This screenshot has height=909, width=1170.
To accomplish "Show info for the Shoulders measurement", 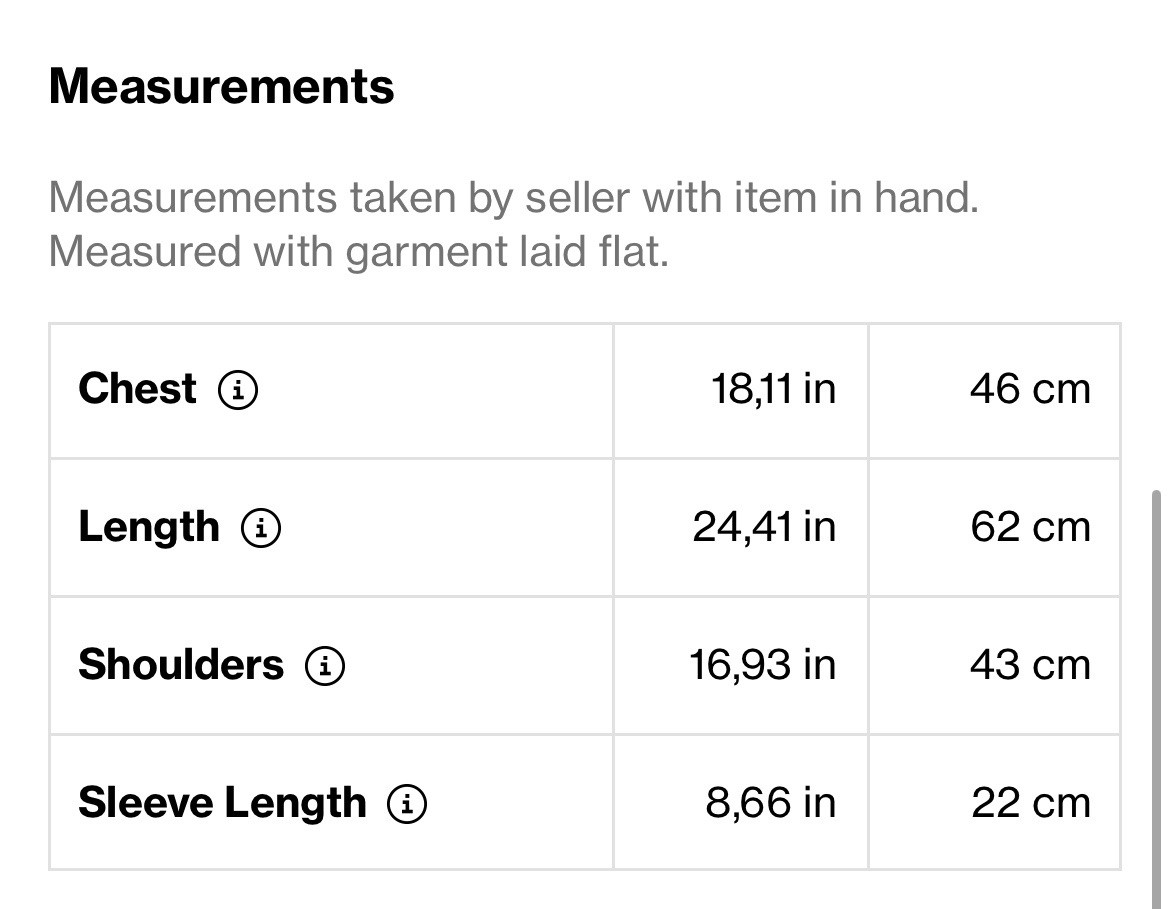I will coord(325,666).
